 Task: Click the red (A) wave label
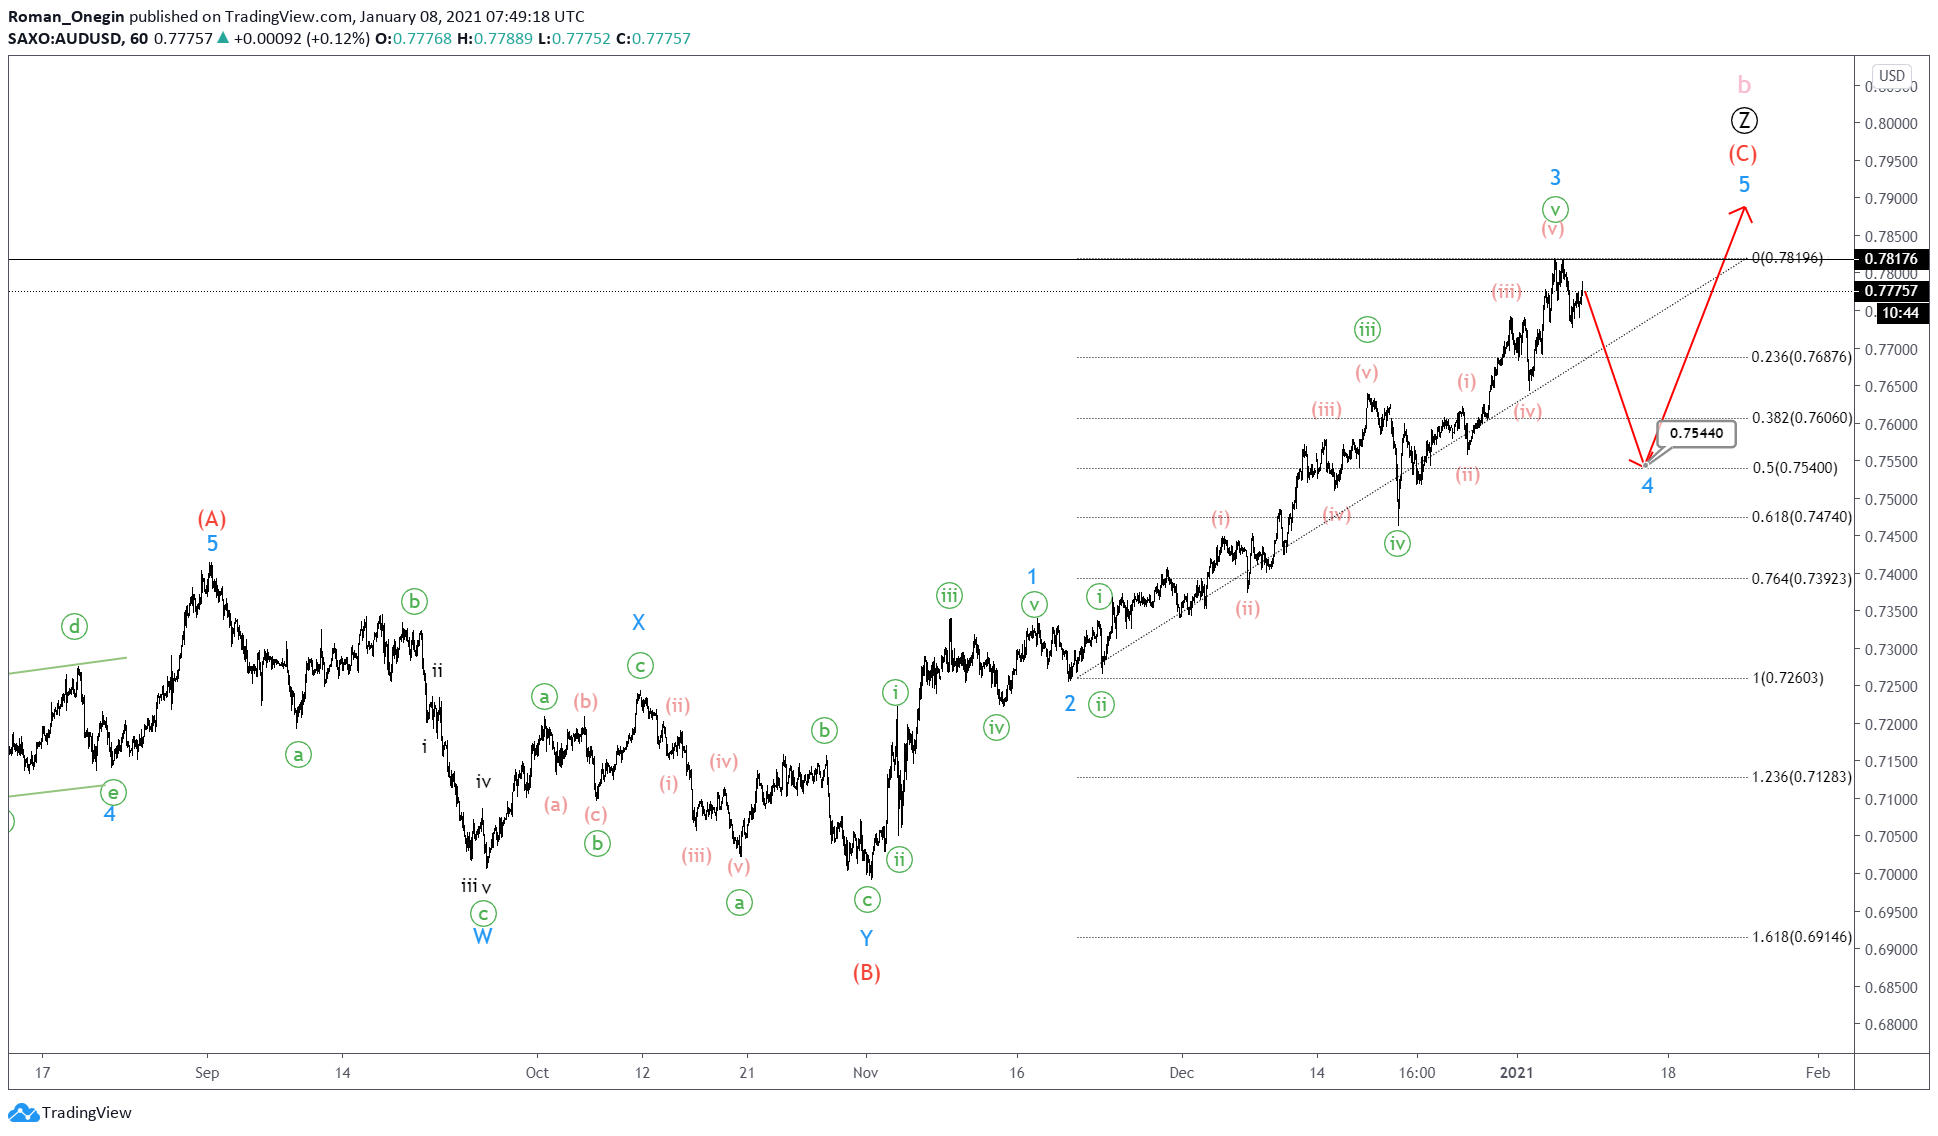click(x=211, y=519)
